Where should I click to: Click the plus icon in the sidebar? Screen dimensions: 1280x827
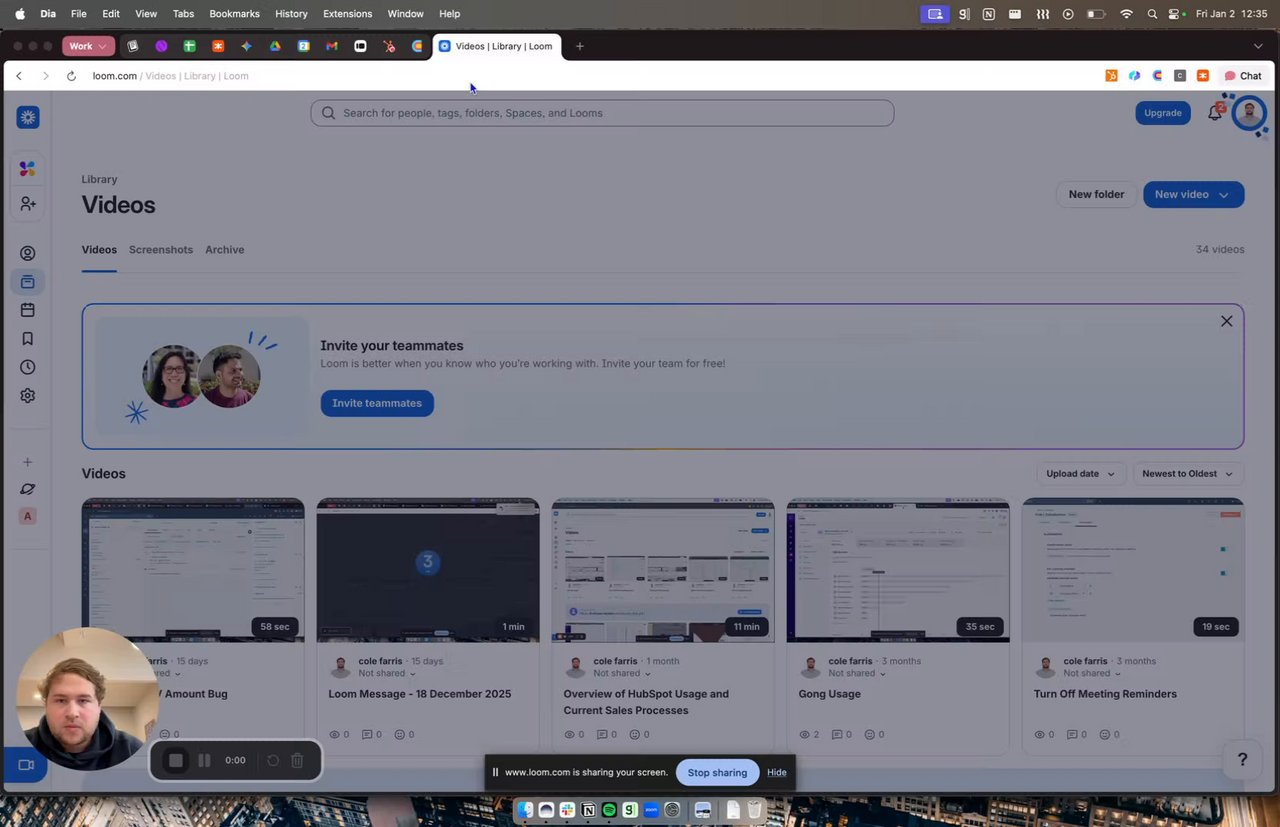click(x=28, y=462)
